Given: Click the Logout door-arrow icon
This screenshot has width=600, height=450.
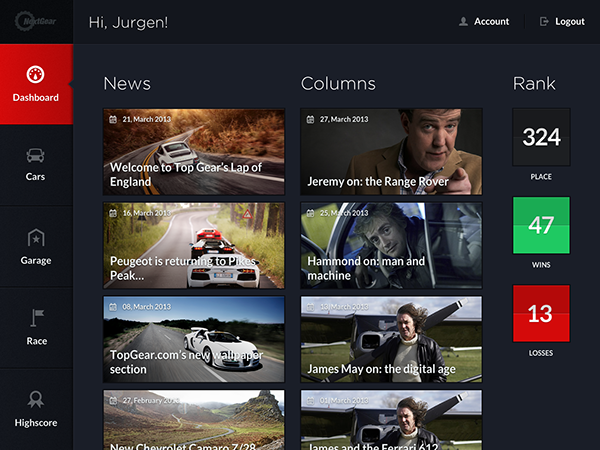Looking at the screenshot, I should coord(544,21).
